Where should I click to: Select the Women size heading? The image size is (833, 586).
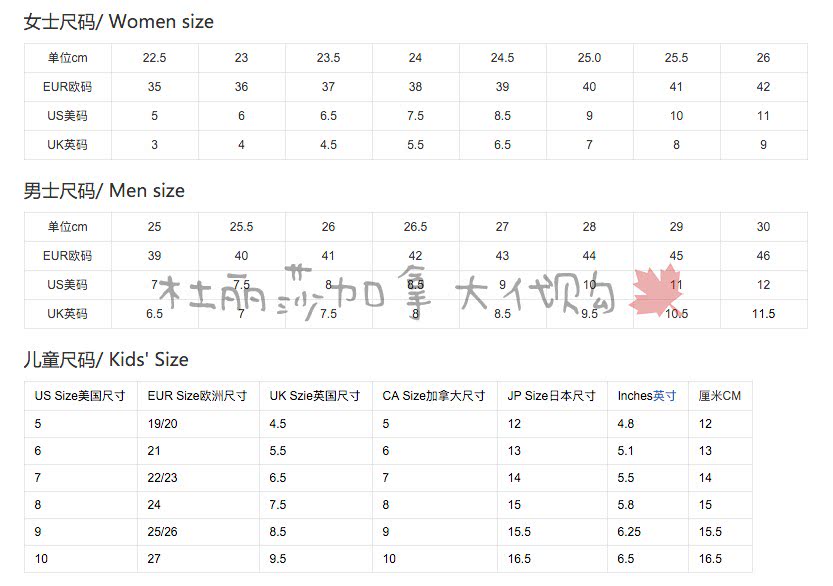pos(118,22)
